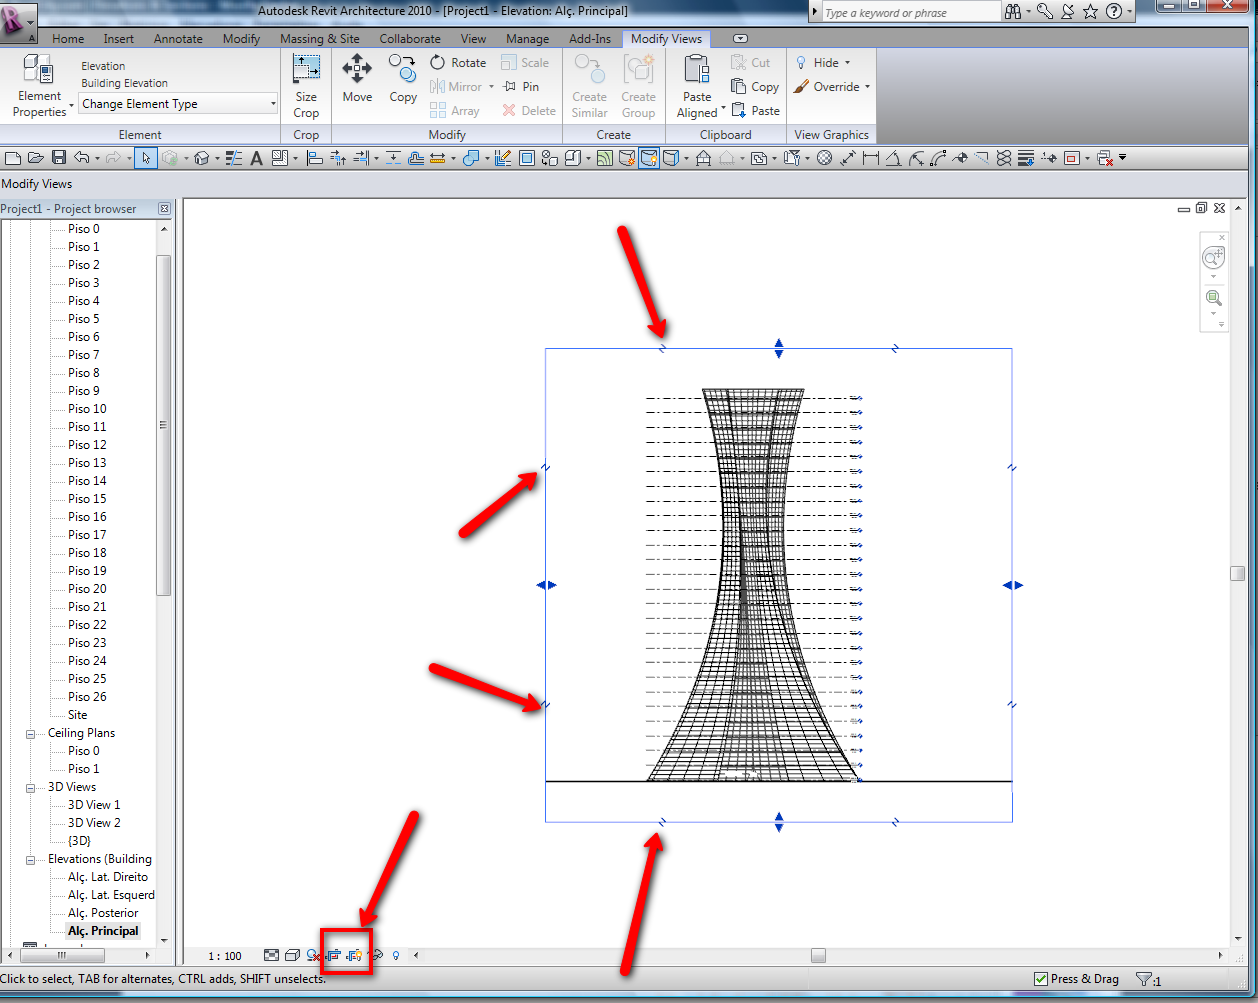Activate the Rotate tool
The image size is (1258, 1003).
pos(458,62)
